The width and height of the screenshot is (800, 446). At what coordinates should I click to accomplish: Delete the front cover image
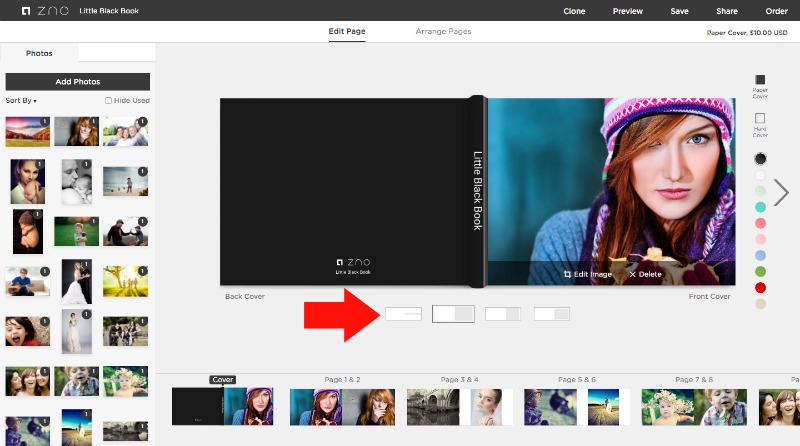click(x=645, y=274)
